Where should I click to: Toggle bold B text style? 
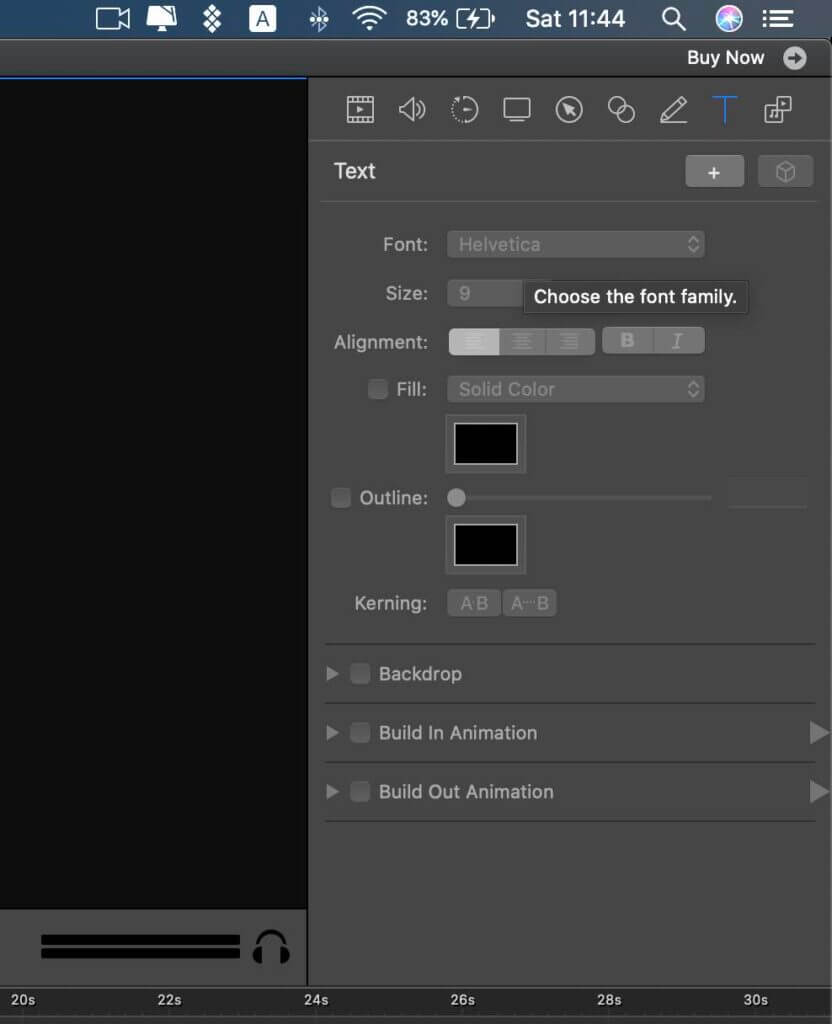tap(627, 340)
